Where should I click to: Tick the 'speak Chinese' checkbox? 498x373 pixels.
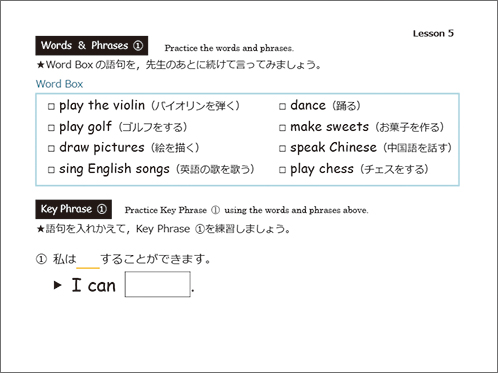pyautogui.click(x=282, y=148)
